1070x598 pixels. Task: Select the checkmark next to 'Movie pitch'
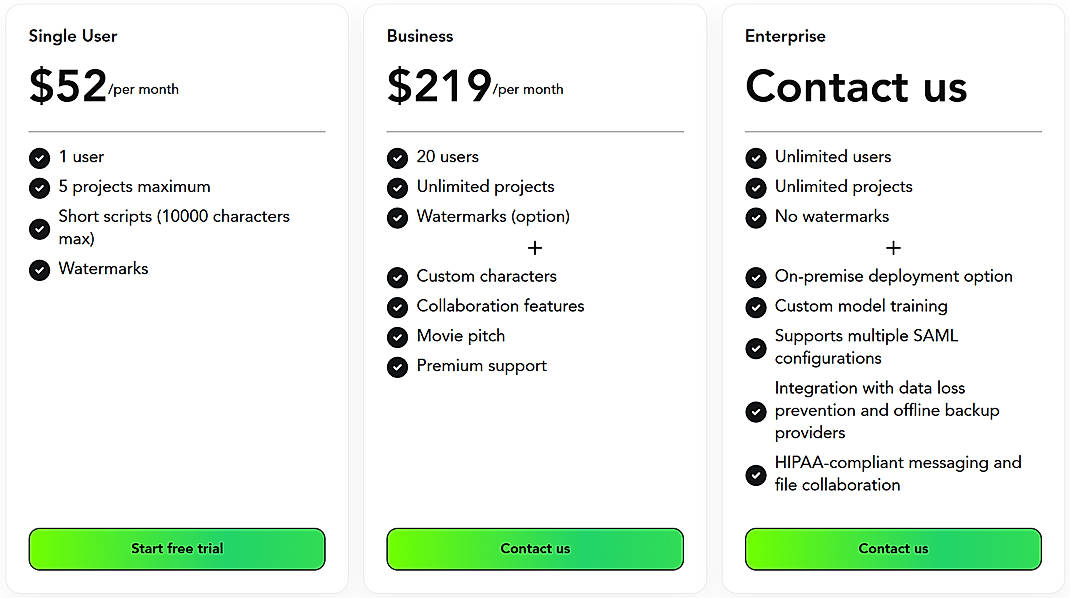point(397,337)
